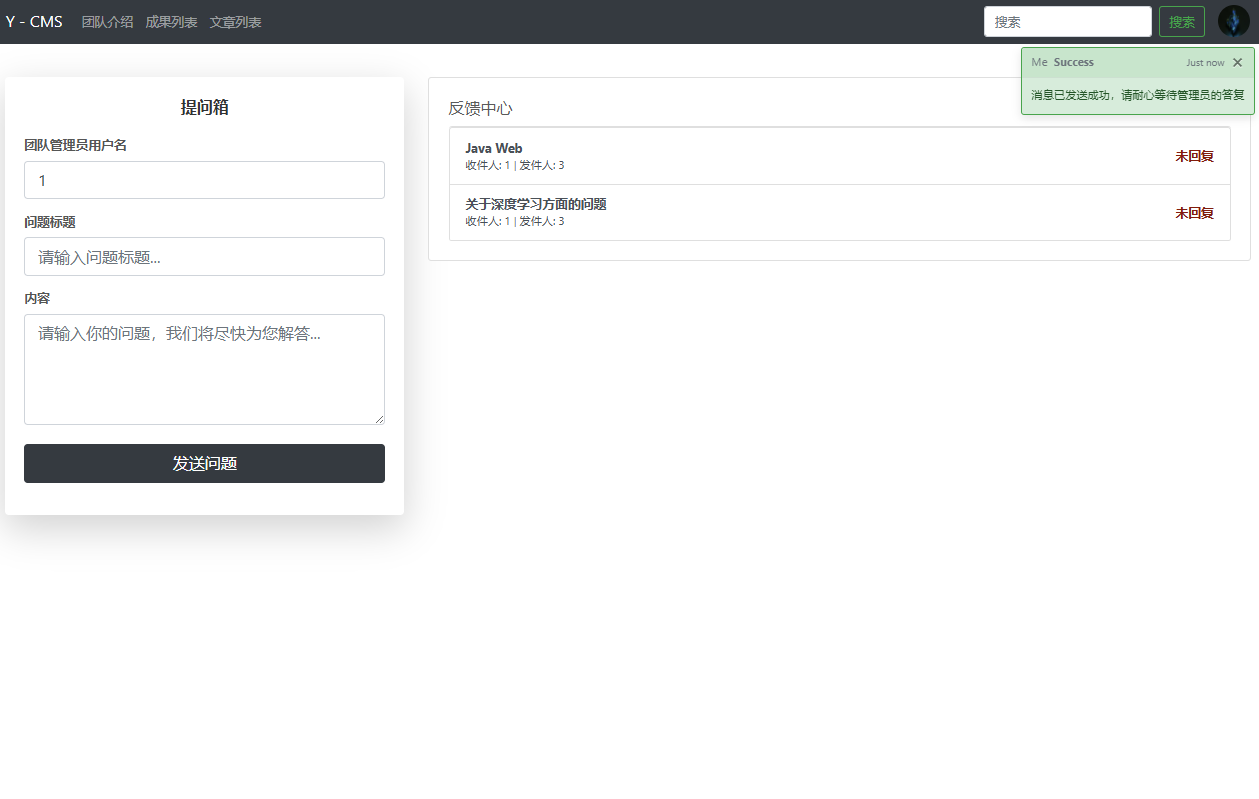This screenshot has height=799, width=1259.
Task: Click the 消息已发送成功 toast message body
Action: point(1137,95)
